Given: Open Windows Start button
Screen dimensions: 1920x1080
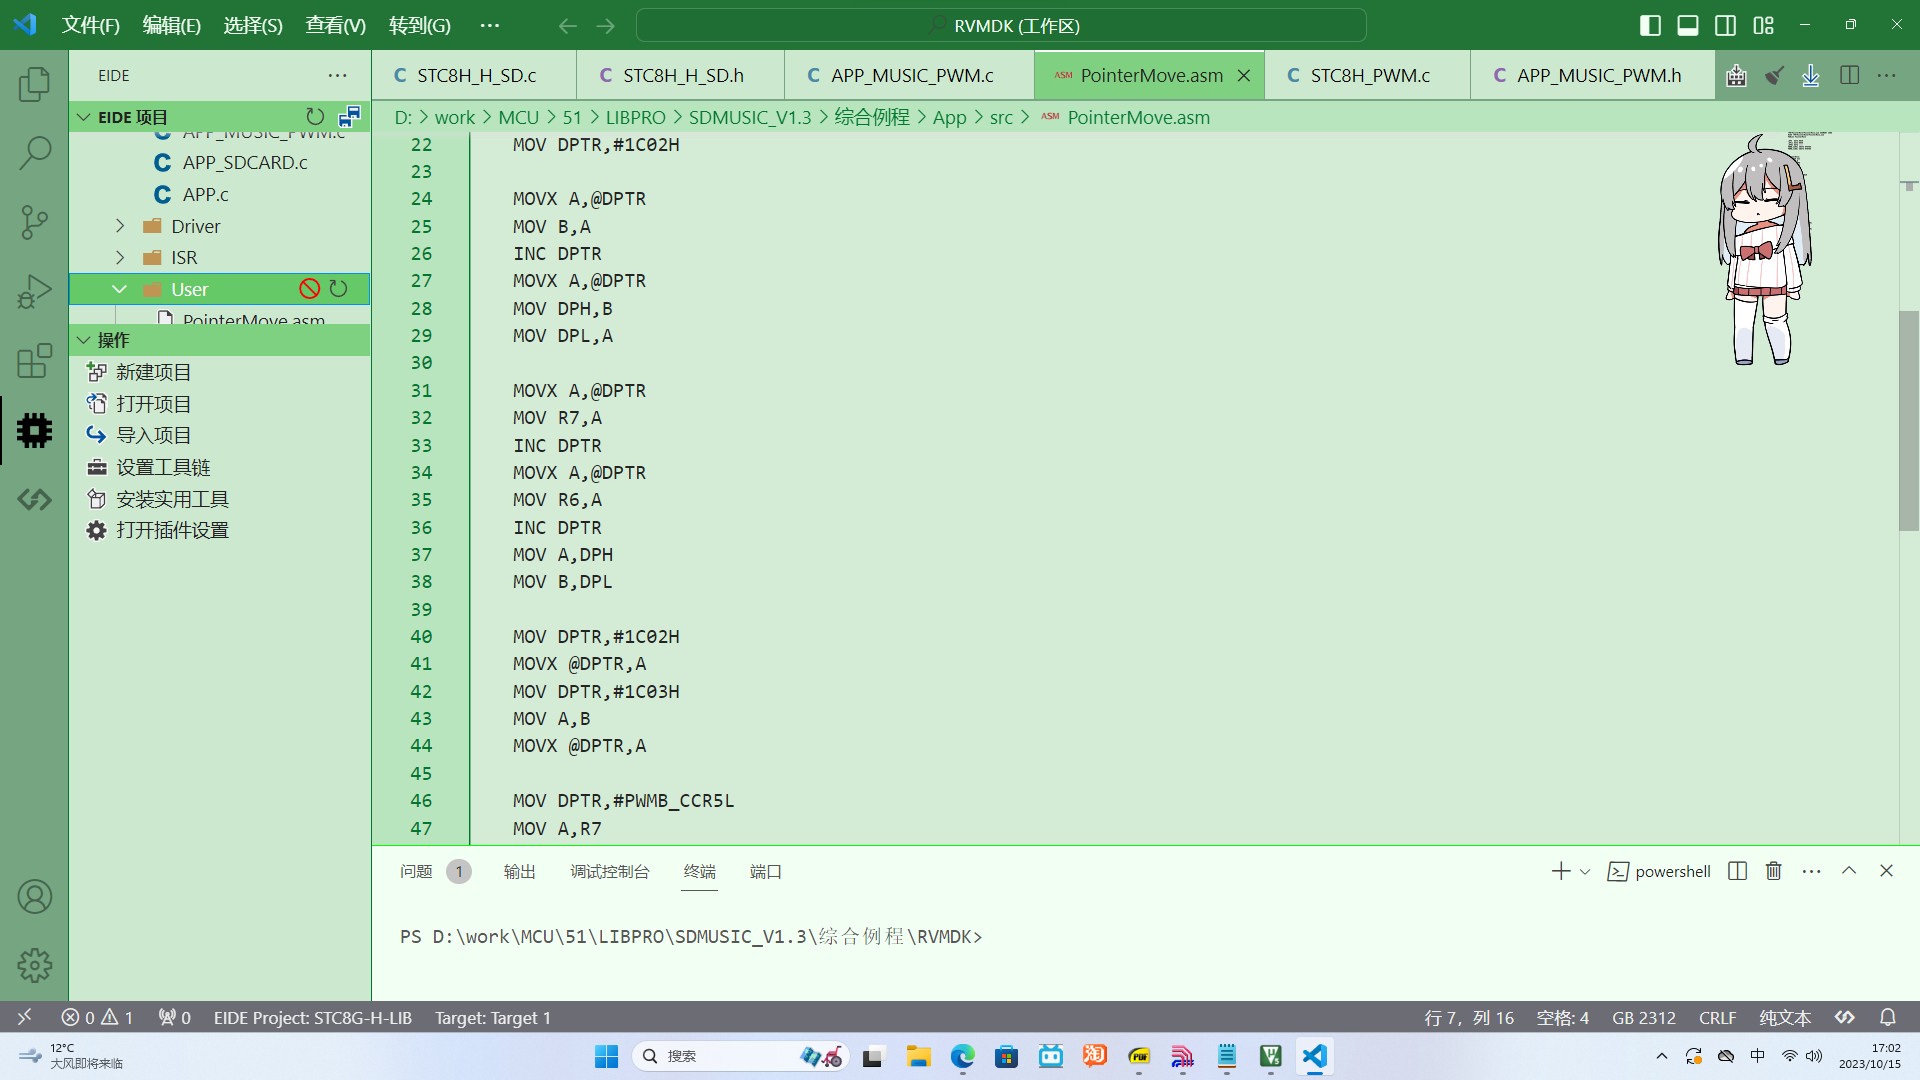Looking at the screenshot, I should (606, 1056).
